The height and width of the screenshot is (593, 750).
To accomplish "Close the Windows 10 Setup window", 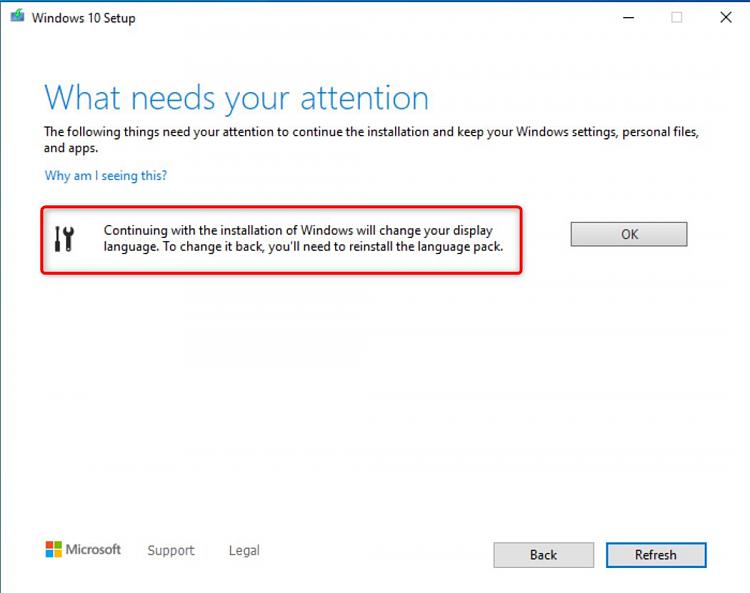I will pos(726,18).
